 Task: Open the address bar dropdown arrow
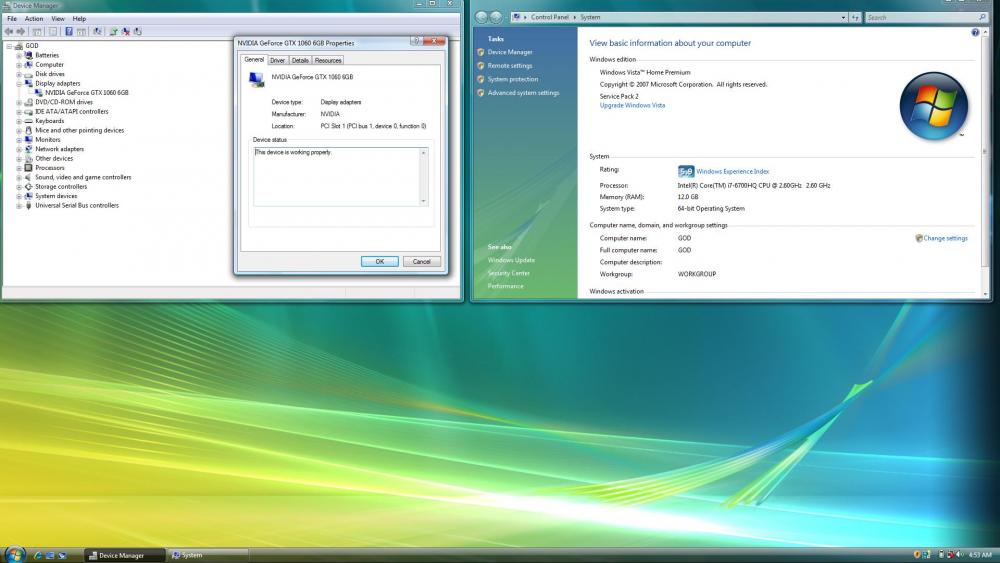coord(842,17)
